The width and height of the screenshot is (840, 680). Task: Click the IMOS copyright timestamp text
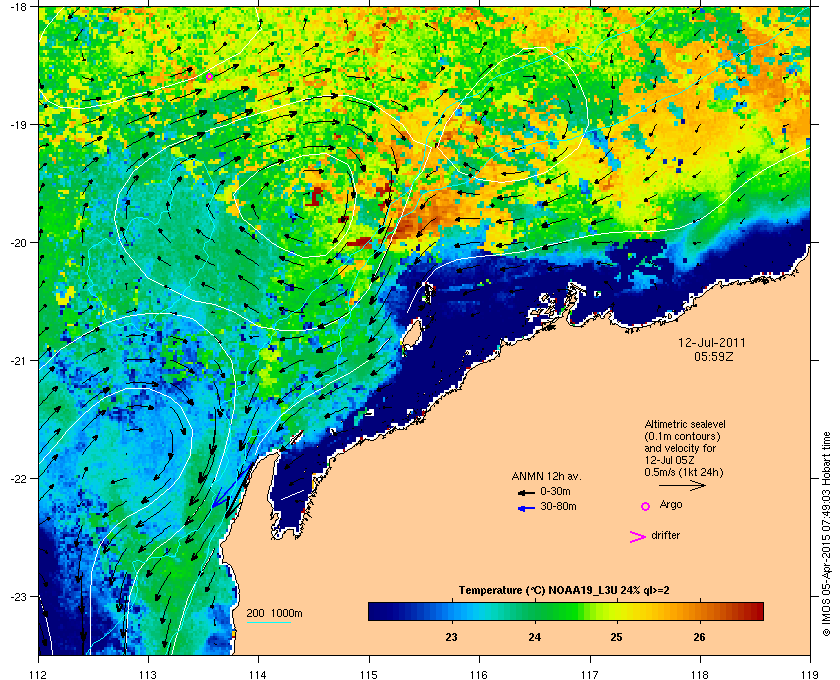[826, 535]
